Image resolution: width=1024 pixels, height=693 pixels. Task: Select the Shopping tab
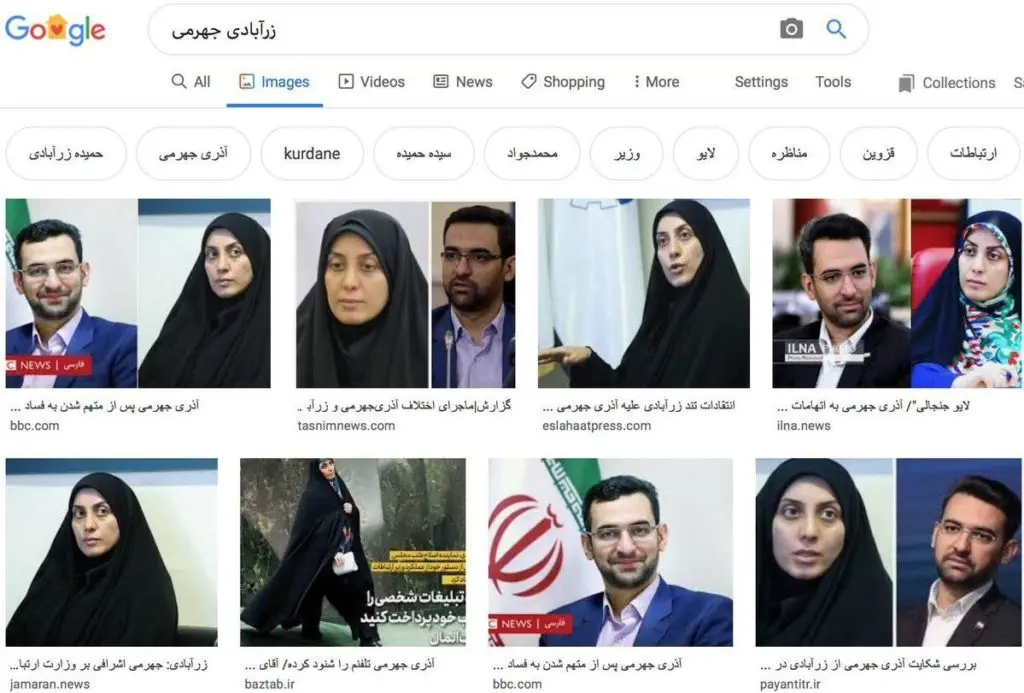click(x=563, y=82)
